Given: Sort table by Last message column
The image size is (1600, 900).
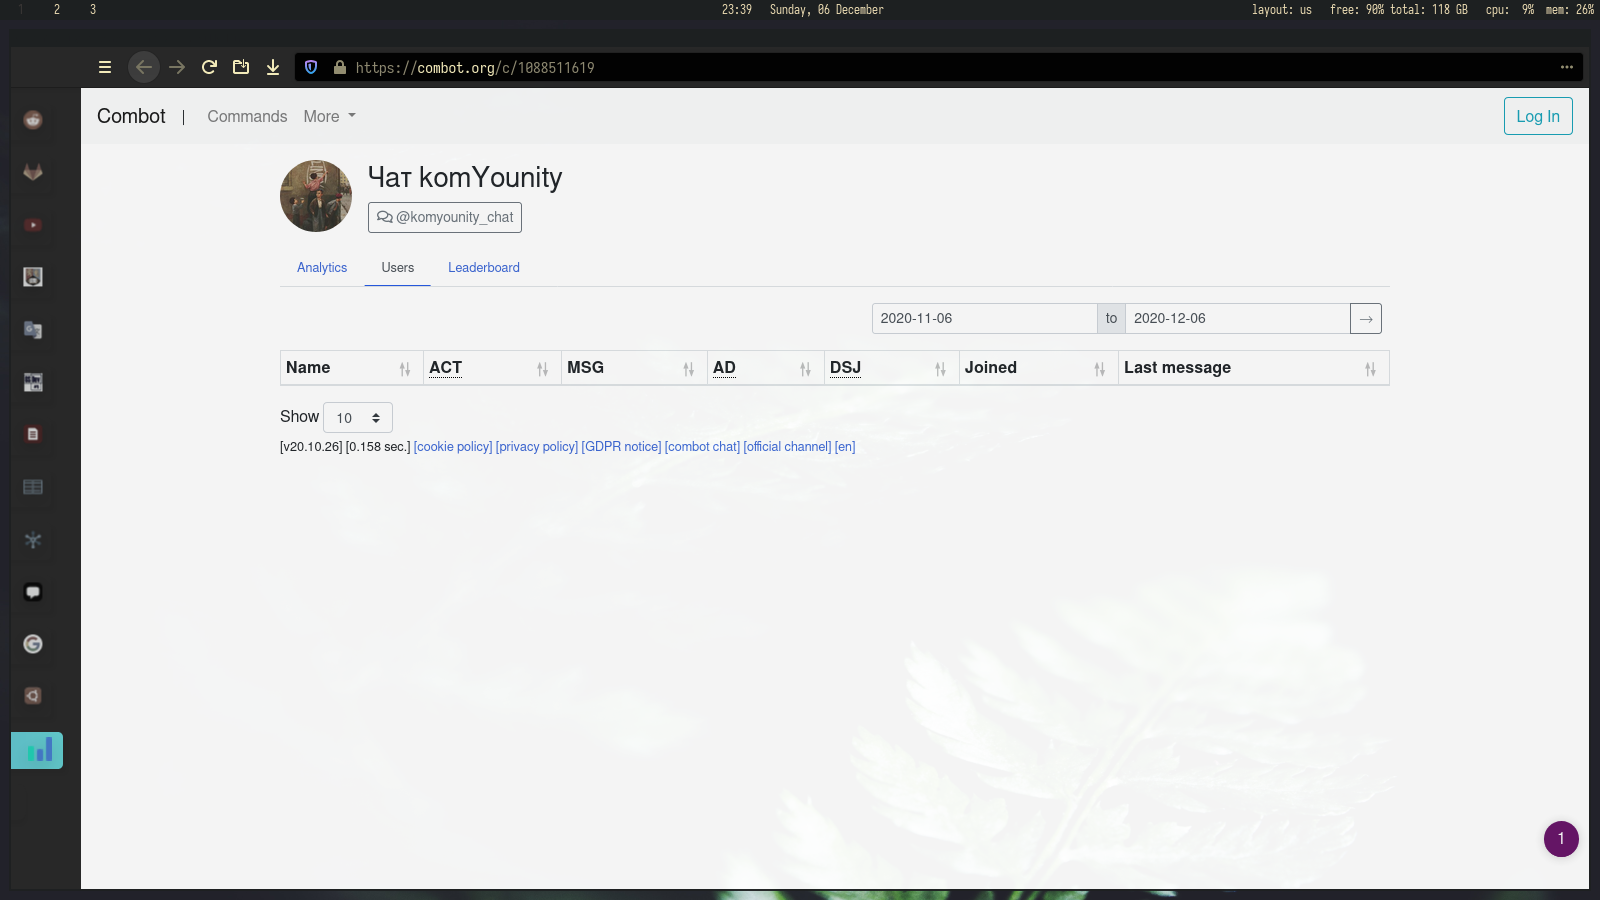Looking at the screenshot, I should [1253, 368].
